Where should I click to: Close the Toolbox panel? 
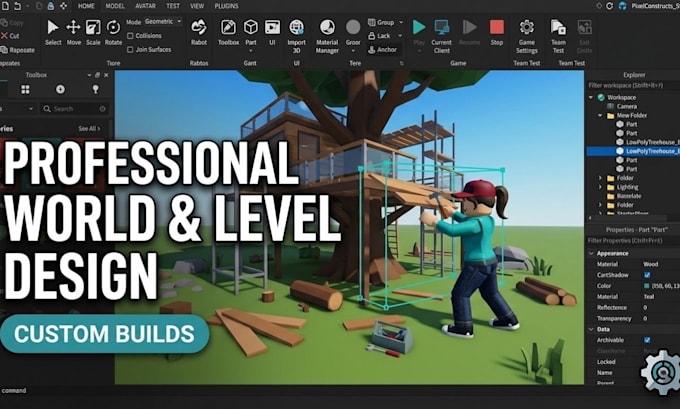tap(106, 75)
